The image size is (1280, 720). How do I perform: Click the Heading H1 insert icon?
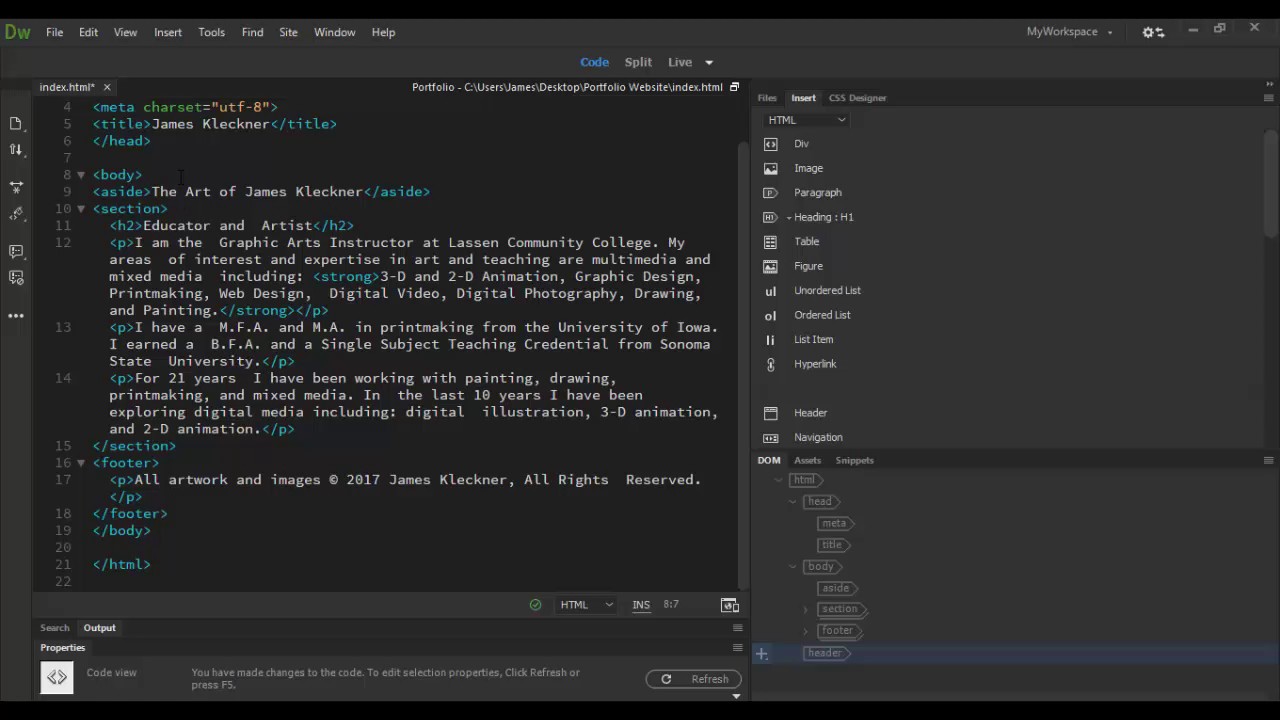click(x=769, y=217)
